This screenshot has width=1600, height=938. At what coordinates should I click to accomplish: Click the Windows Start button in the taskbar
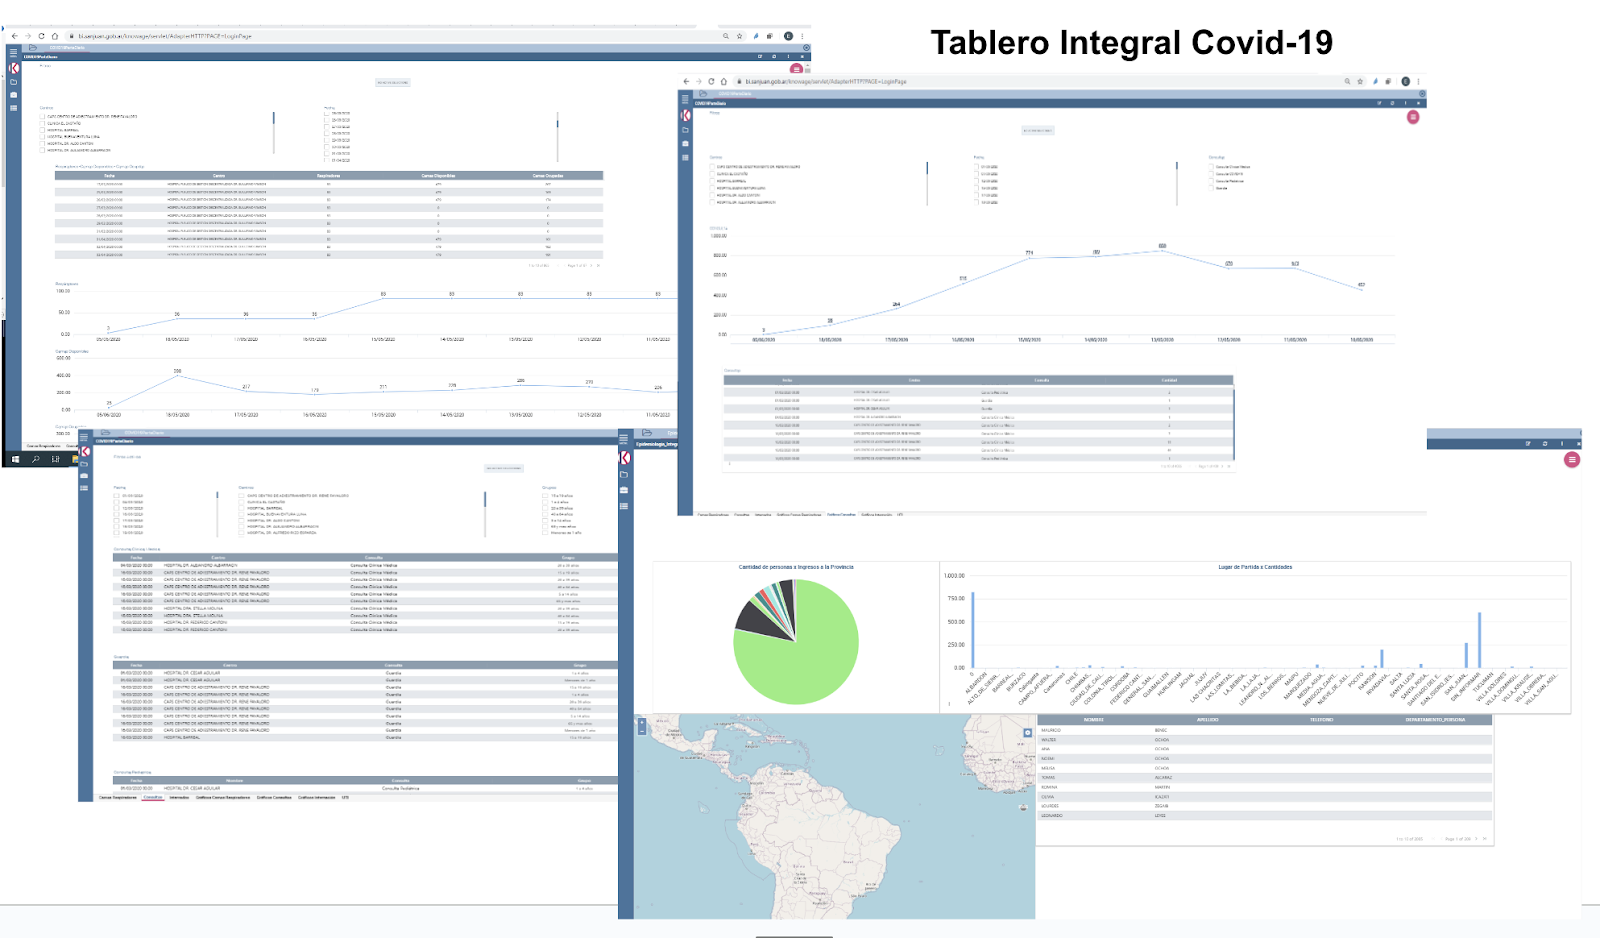(x=16, y=459)
